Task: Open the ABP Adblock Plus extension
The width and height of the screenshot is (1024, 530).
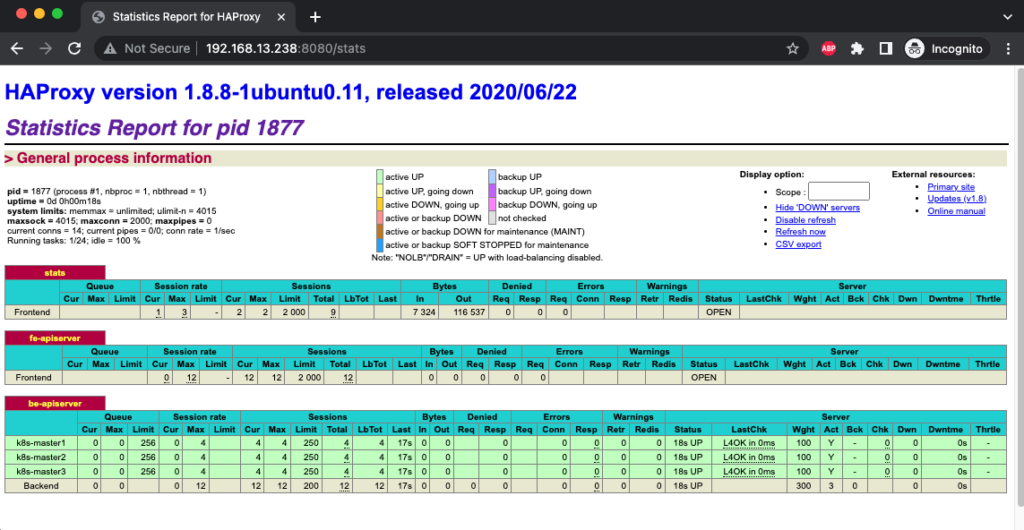Action: (828, 48)
